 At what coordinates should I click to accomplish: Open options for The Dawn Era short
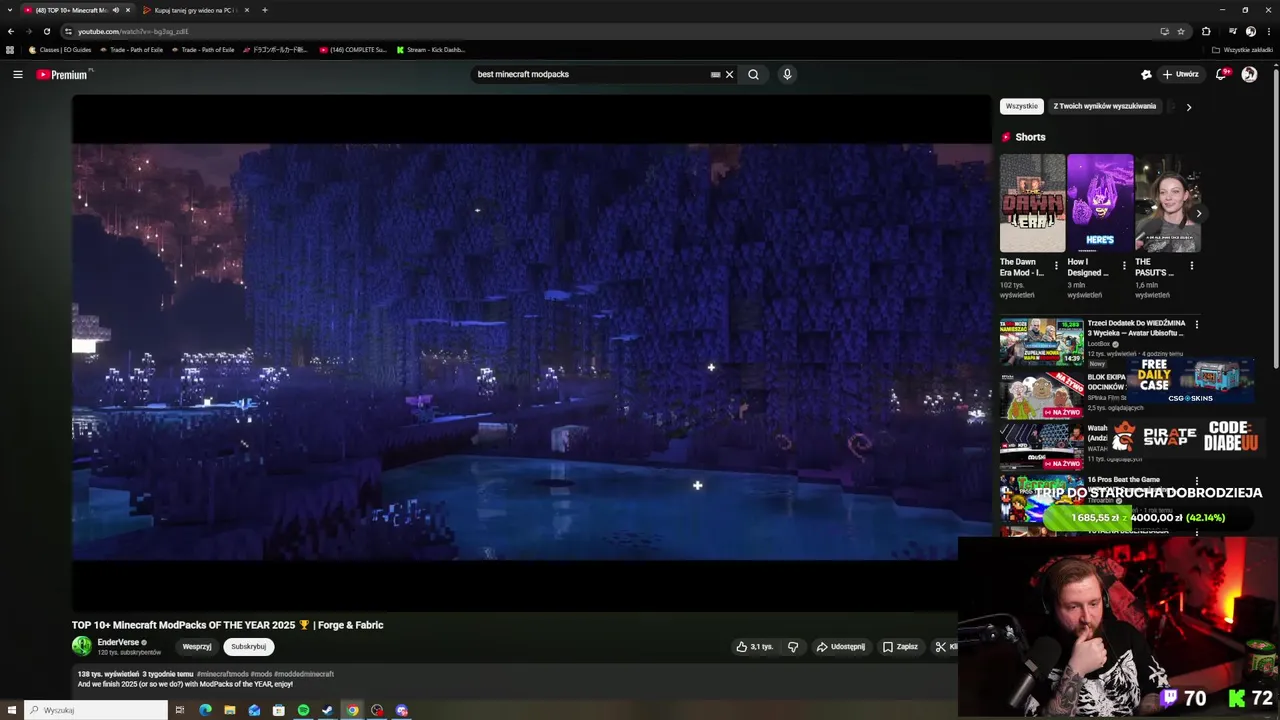pos(1056,266)
